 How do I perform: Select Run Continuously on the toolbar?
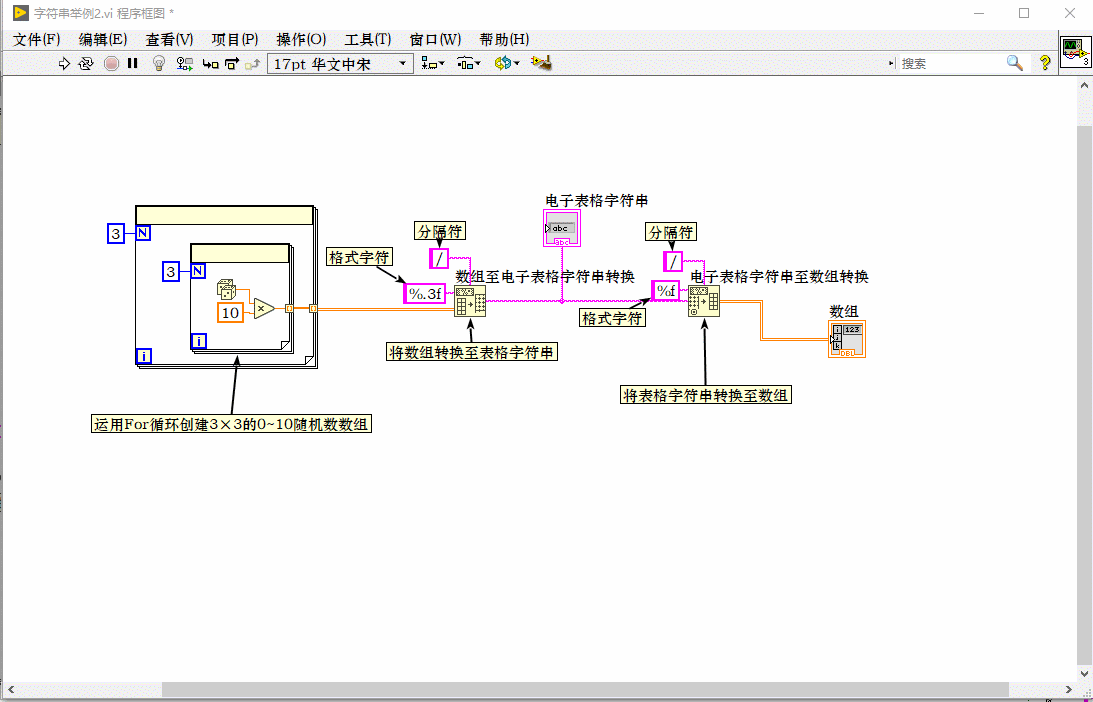[85, 63]
